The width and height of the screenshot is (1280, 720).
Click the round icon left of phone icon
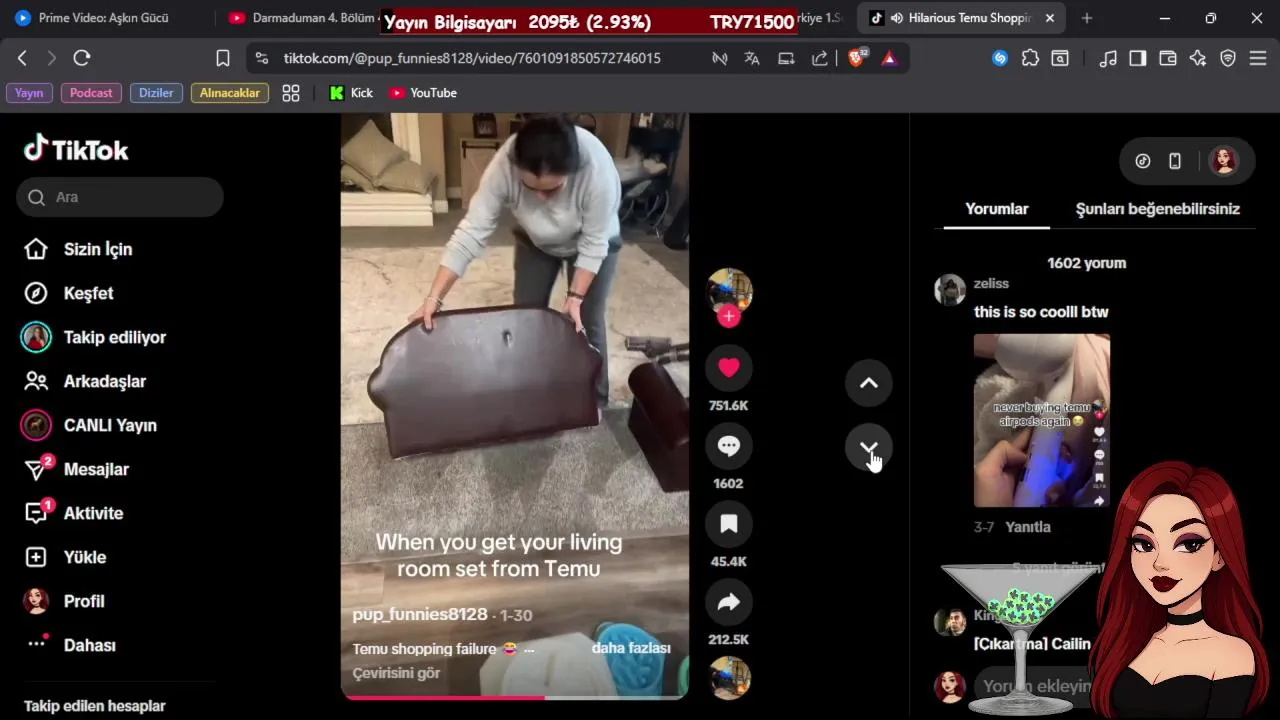pos(1143,161)
